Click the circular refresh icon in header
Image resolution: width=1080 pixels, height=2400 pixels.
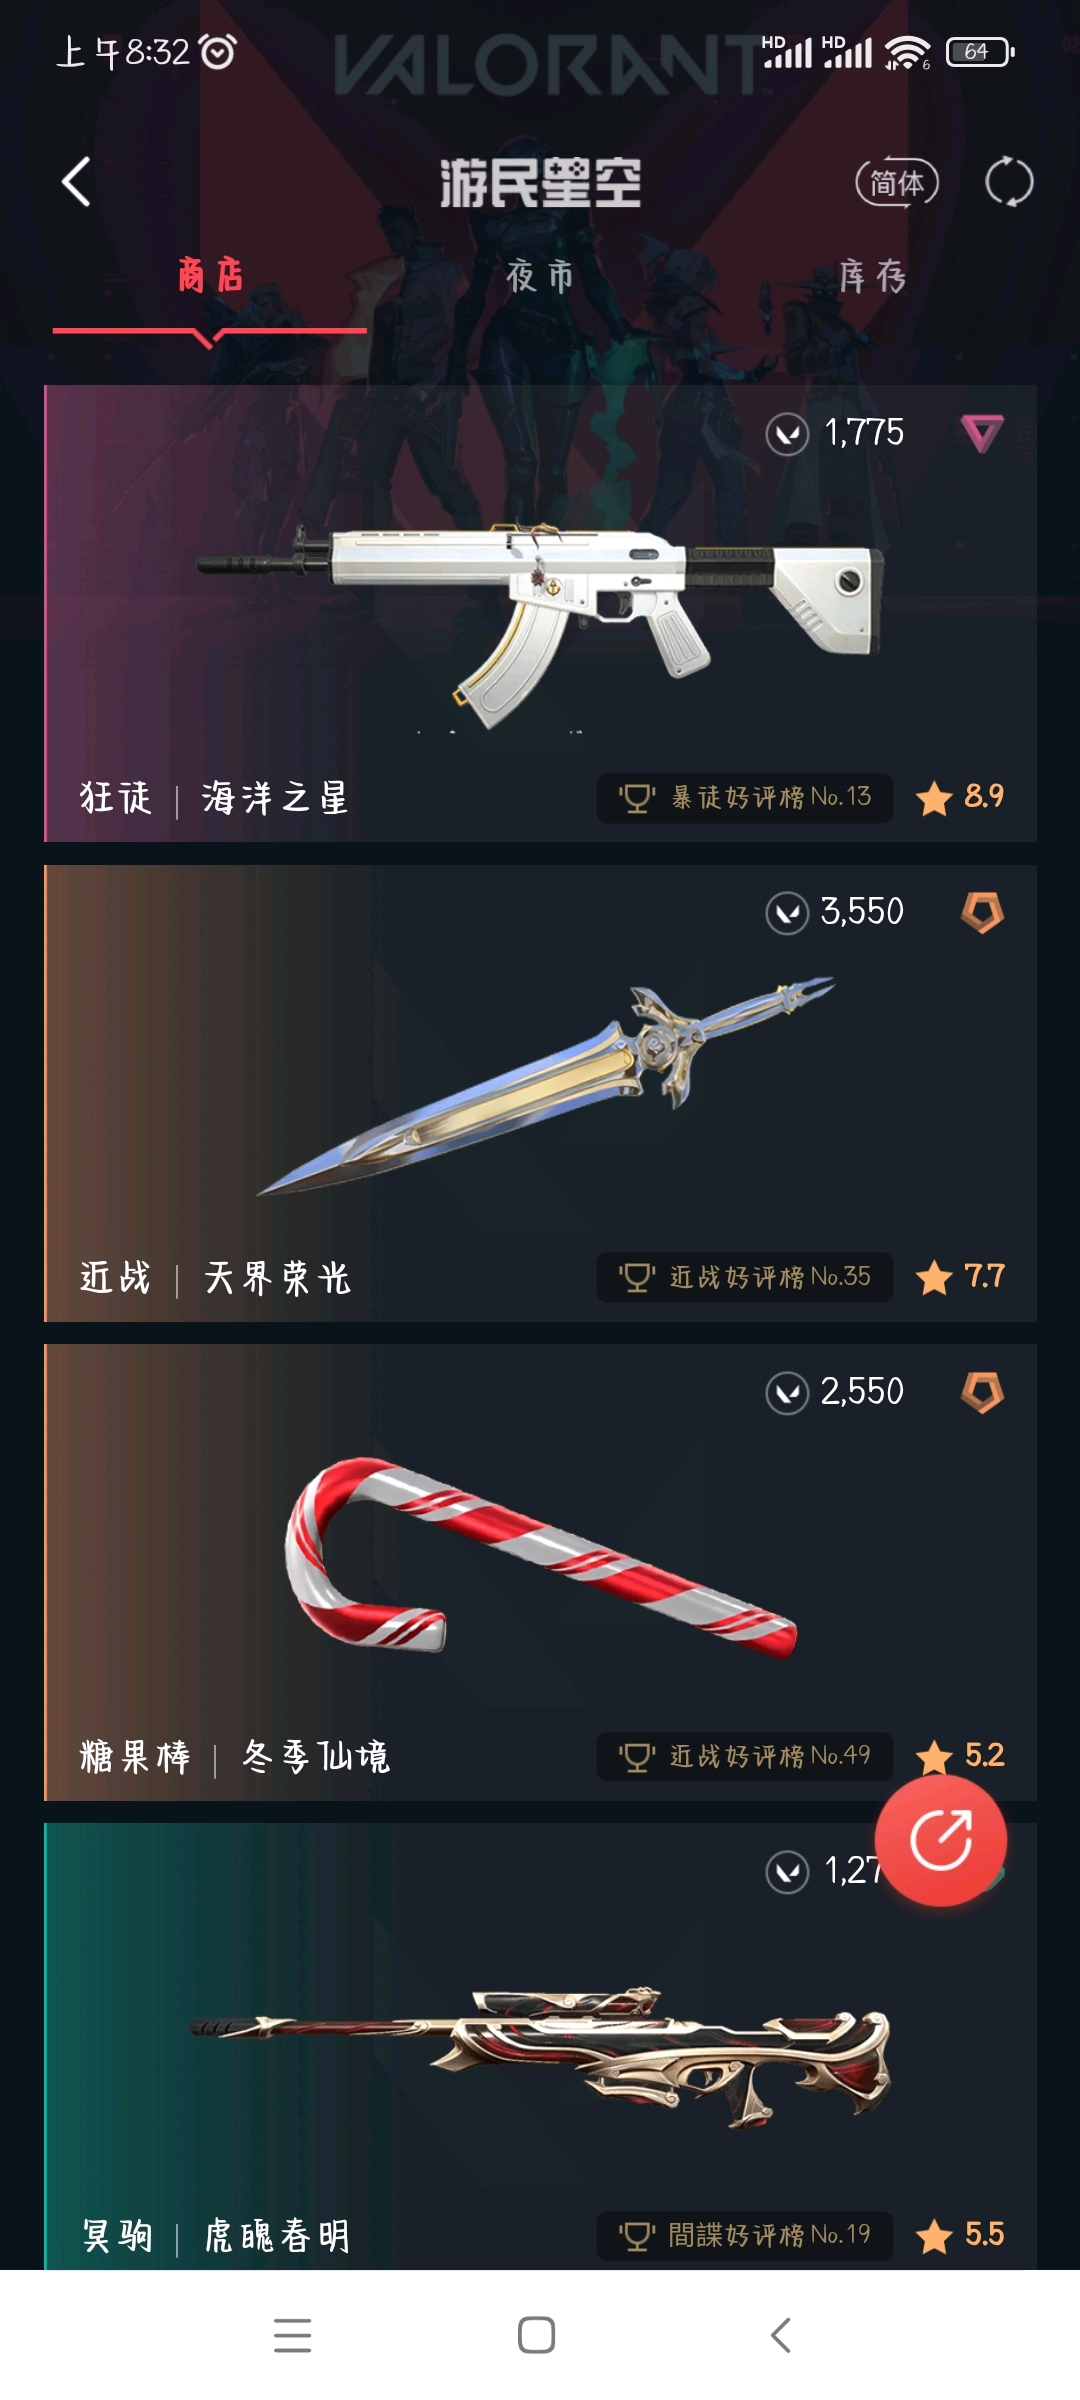coord(1008,182)
